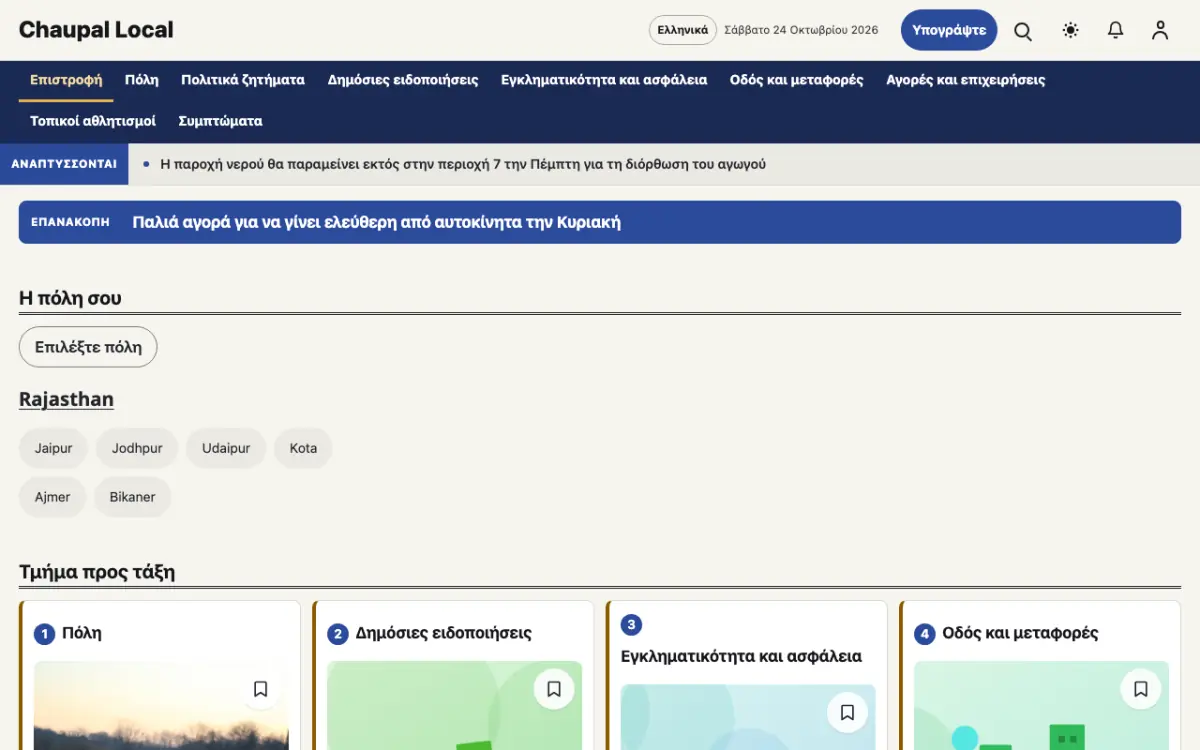Viewport: 1200px width, 750px height.
Task: Open the Πόλη section card heading
Action: [x=82, y=633]
